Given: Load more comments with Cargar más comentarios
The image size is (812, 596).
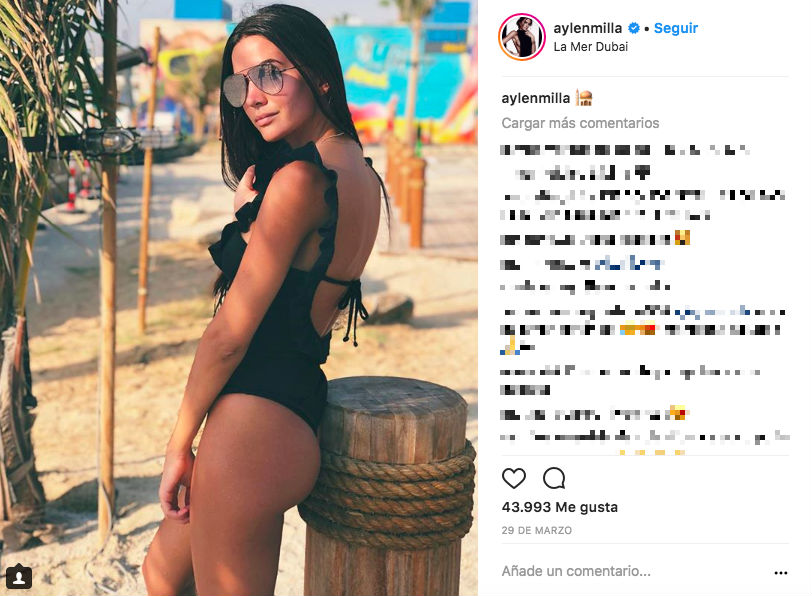Looking at the screenshot, I should (580, 123).
